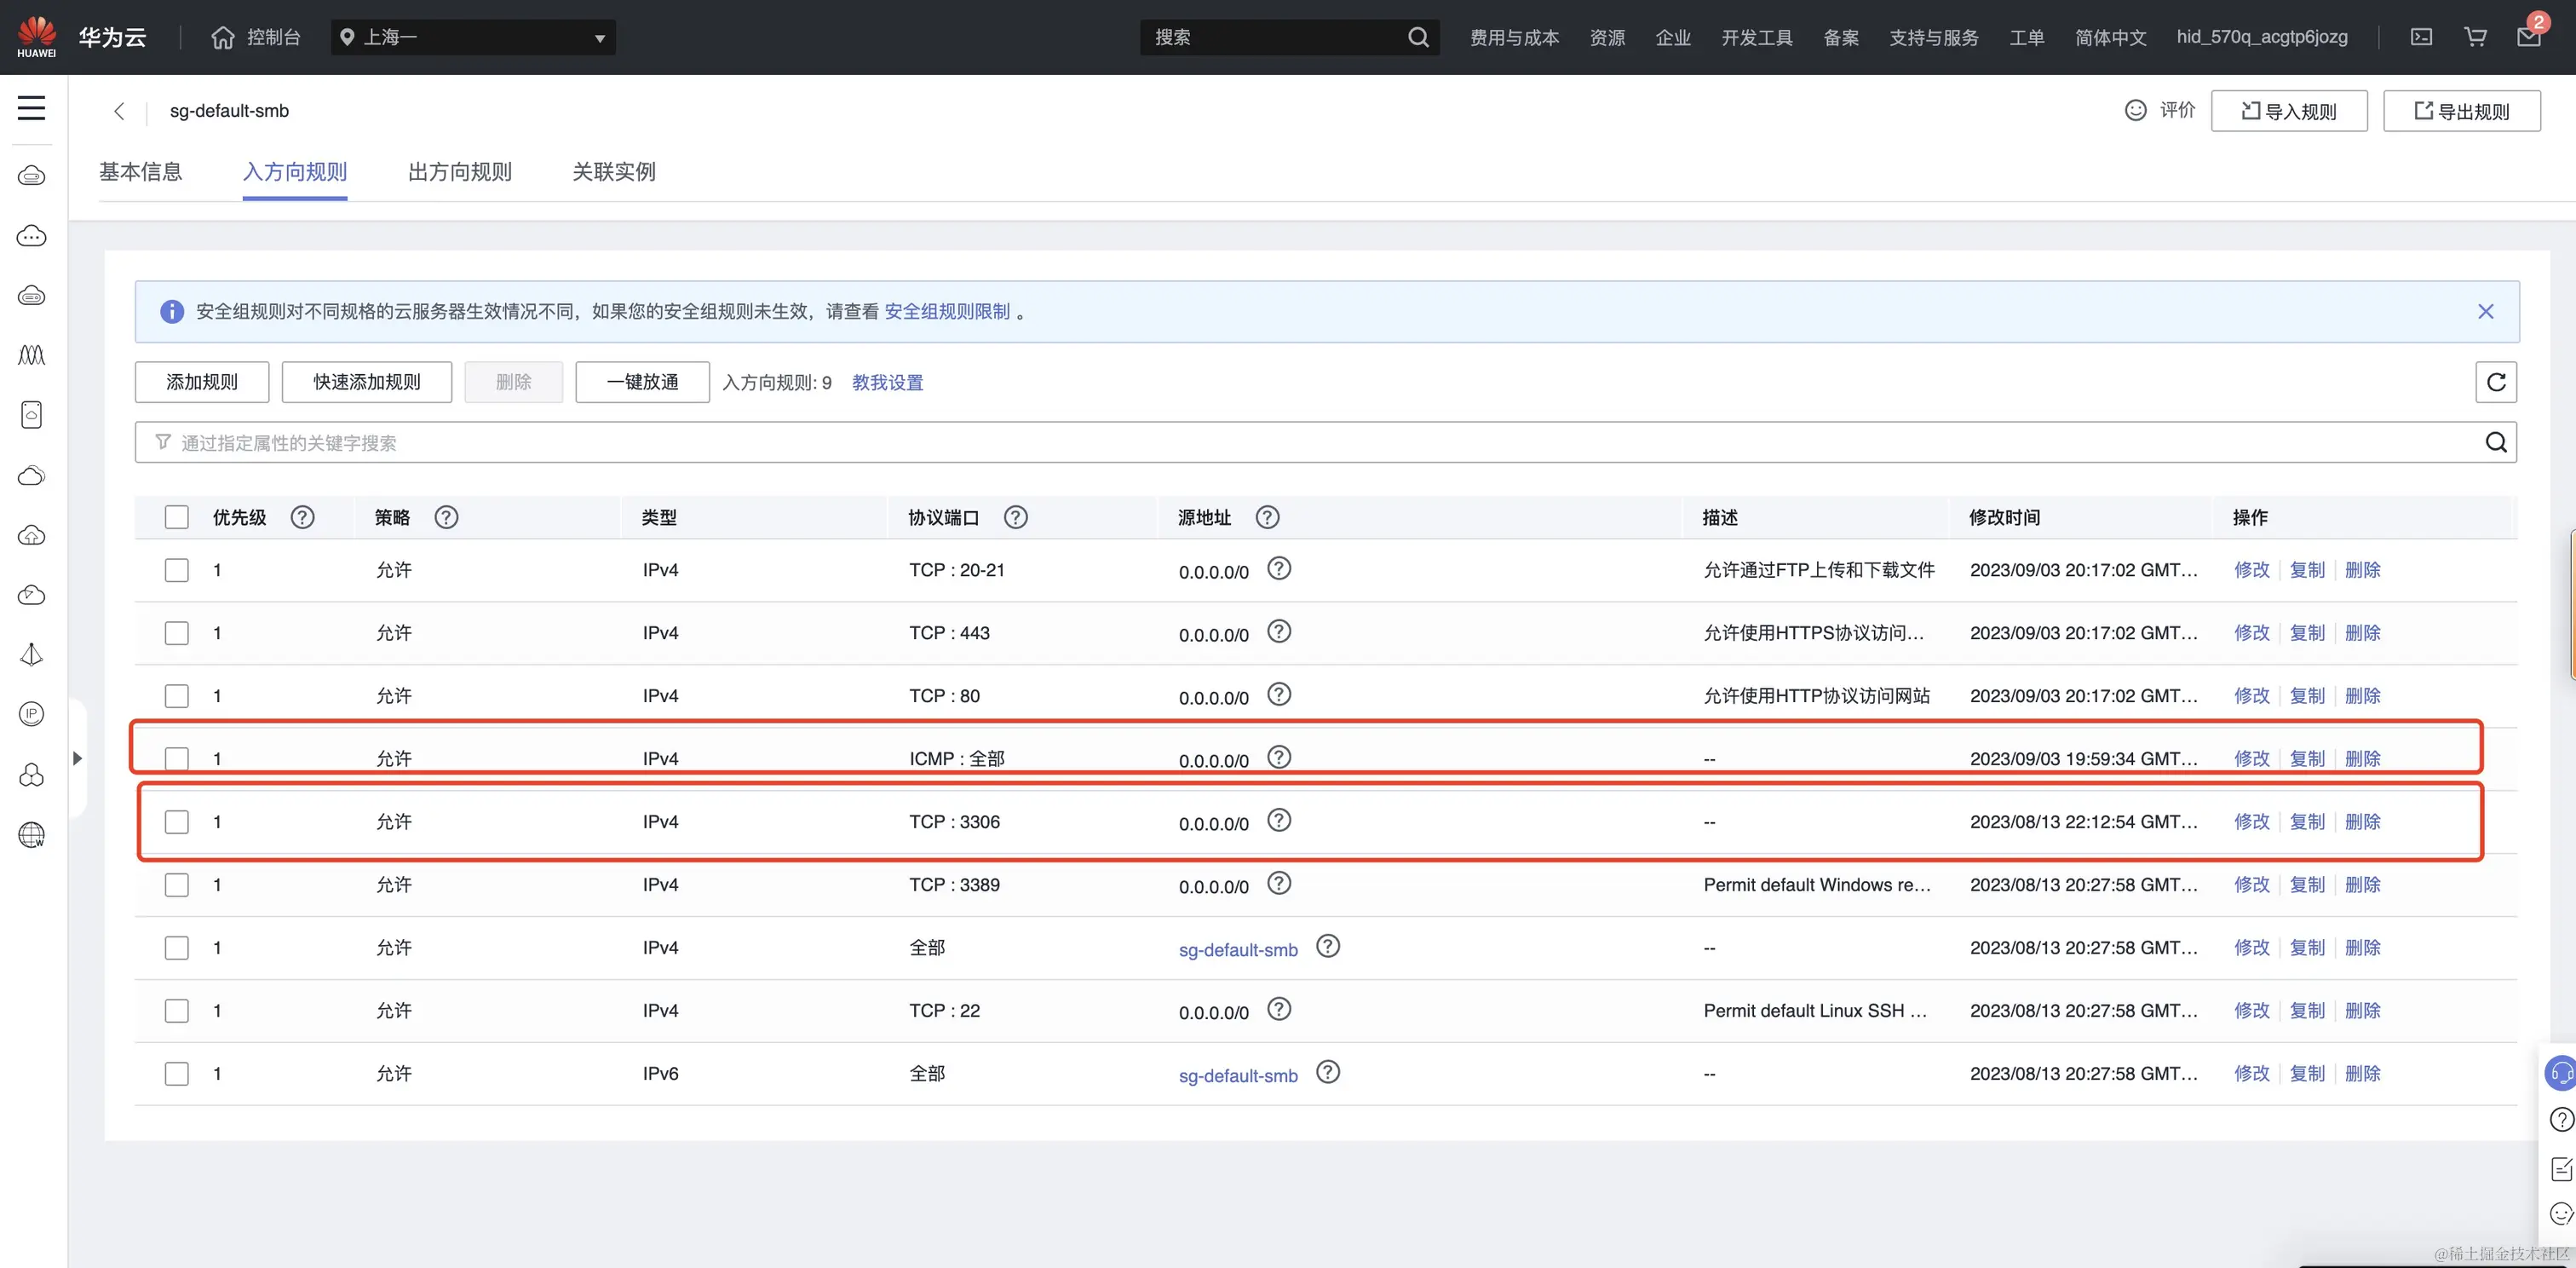Open the messages mail icon
The width and height of the screenshot is (2576, 1268).
point(2529,37)
